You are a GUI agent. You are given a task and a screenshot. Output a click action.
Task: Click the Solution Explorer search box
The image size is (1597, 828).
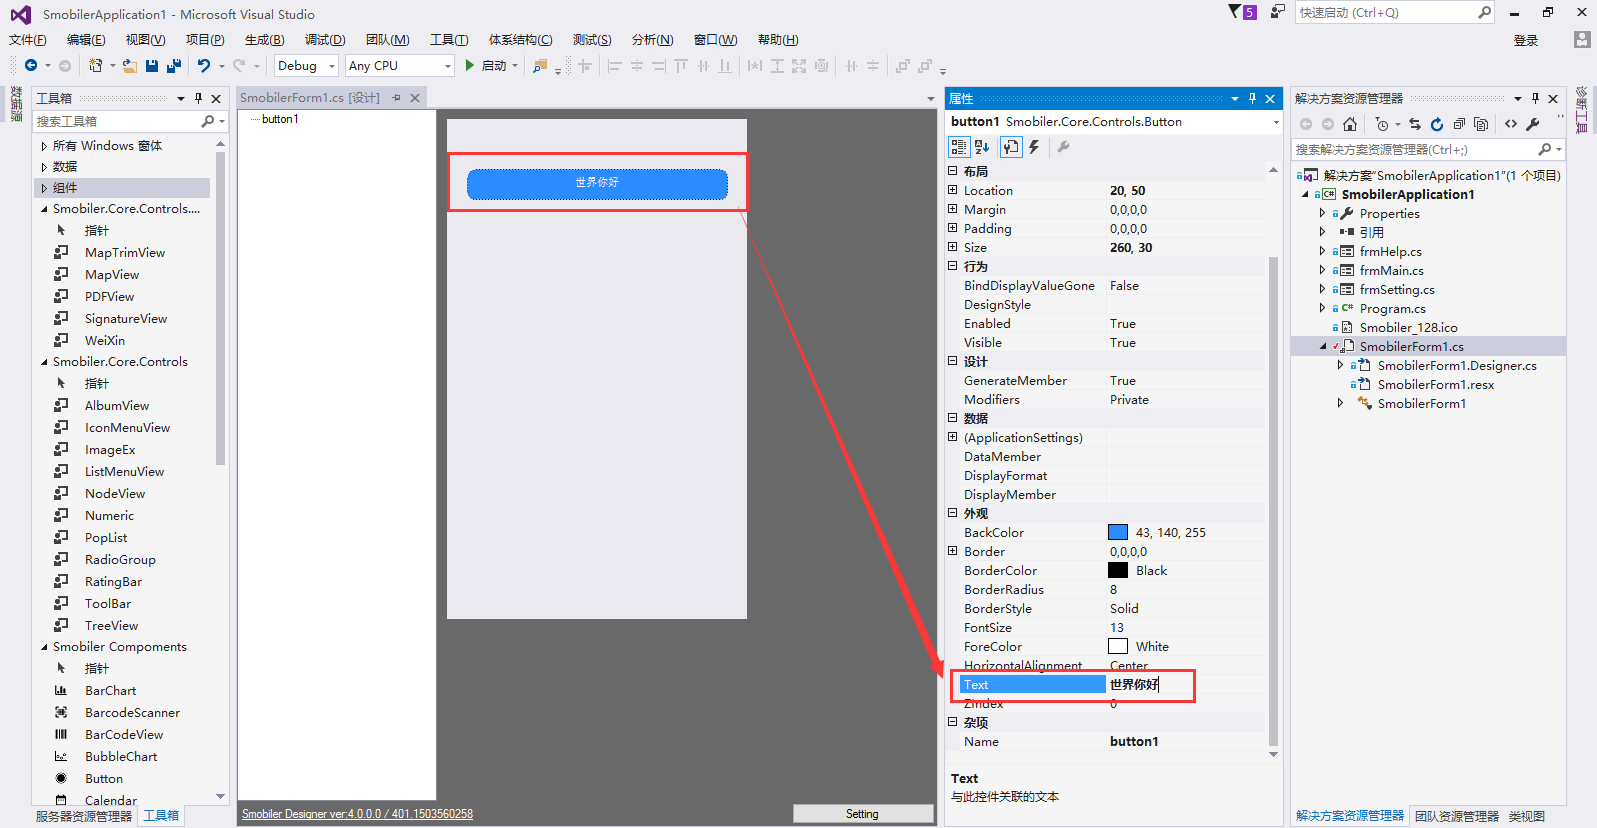click(1427, 149)
